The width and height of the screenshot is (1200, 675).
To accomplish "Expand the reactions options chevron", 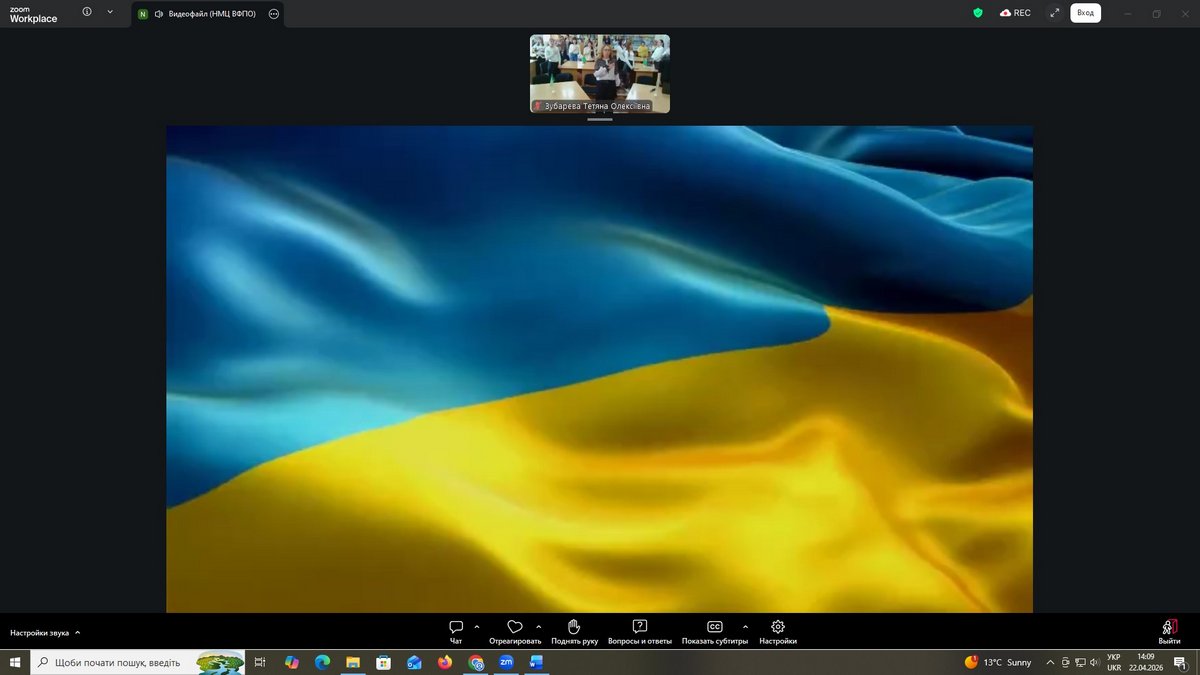I will (539, 626).
